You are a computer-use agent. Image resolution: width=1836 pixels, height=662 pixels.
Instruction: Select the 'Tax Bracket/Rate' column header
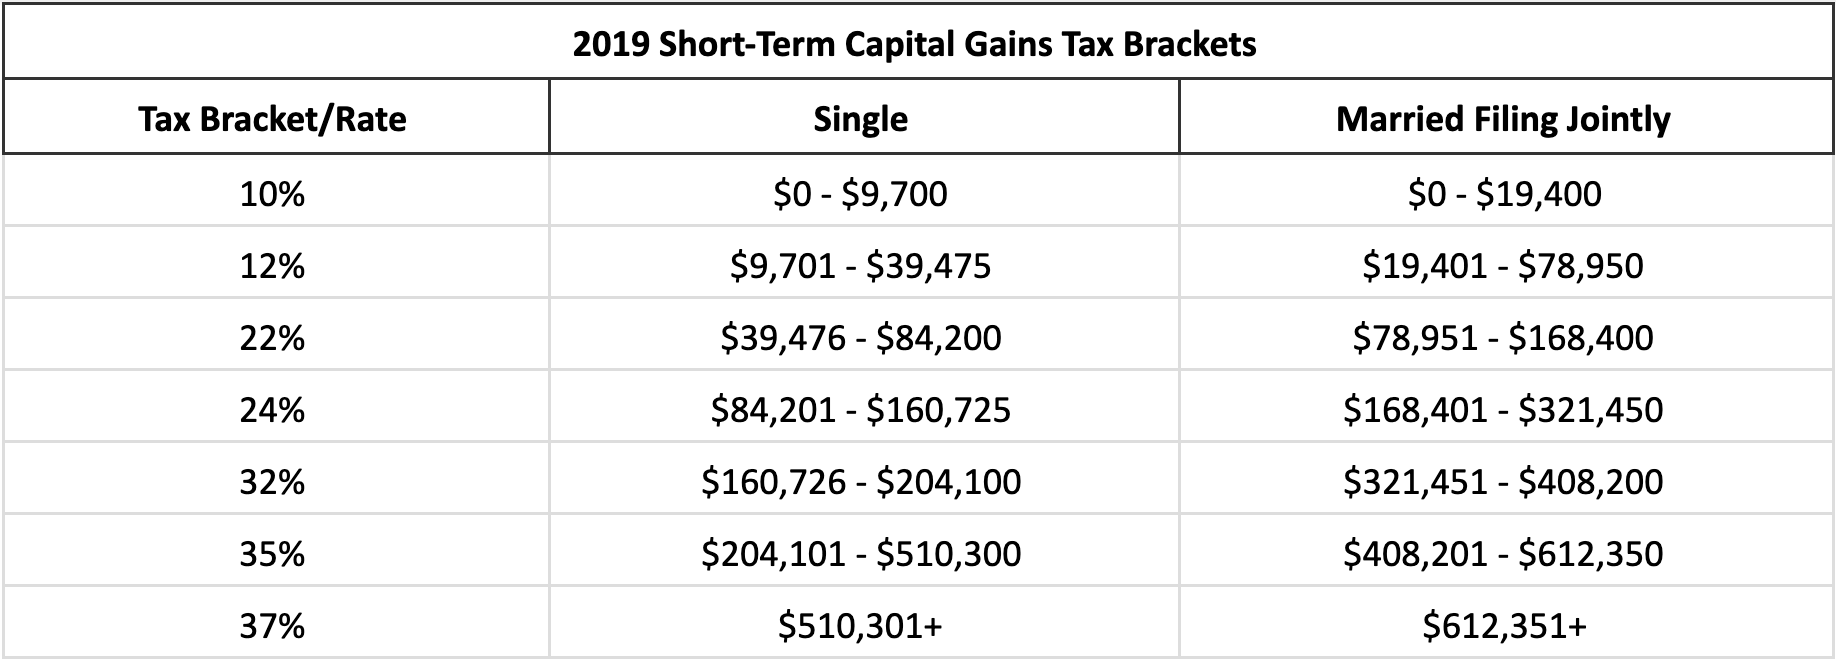click(273, 119)
